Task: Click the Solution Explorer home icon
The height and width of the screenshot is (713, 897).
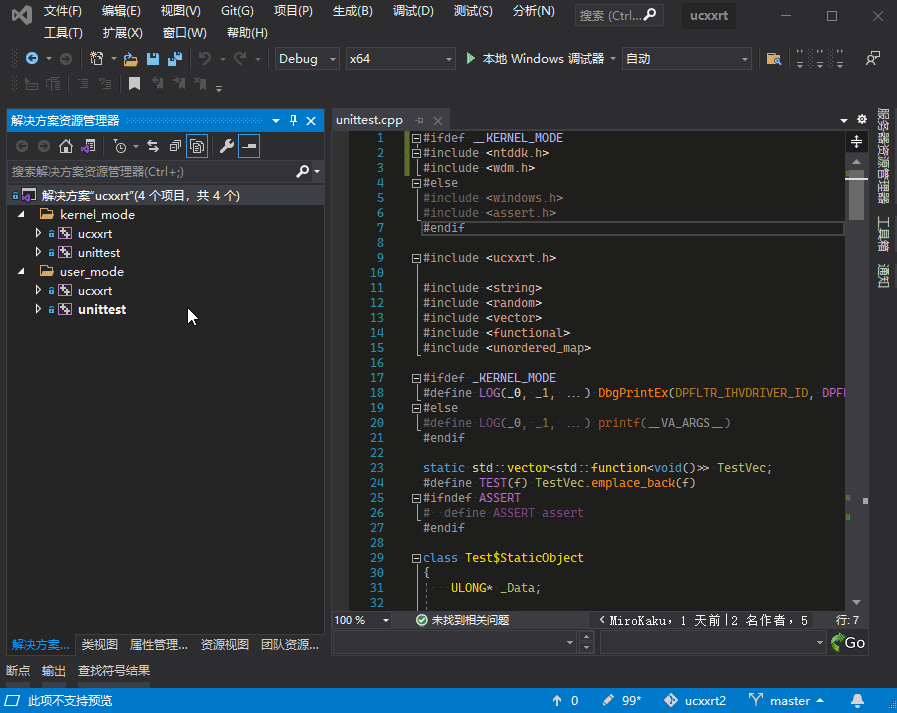Action: point(66,146)
